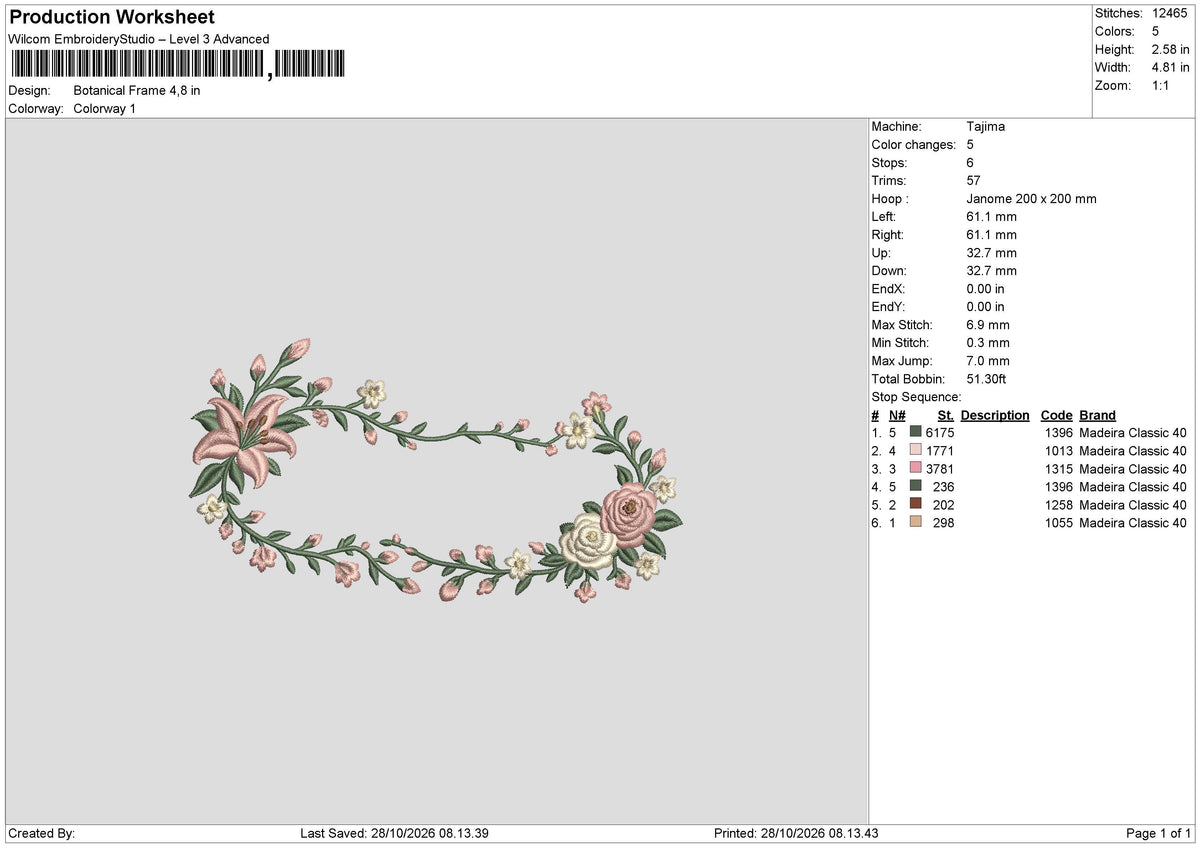Image resolution: width=1200 pixels, height=848 pixels.
Task: Click thread code 1315
Action: (1059, 469)
